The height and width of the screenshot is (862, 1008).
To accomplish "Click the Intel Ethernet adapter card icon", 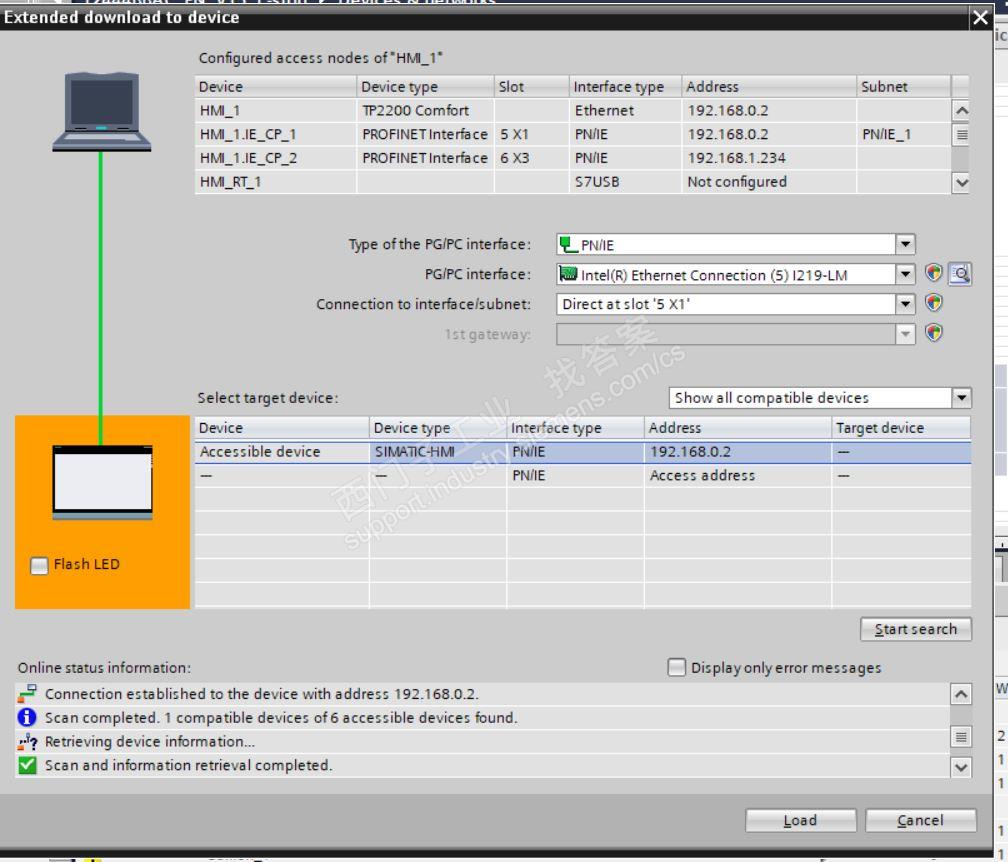I will tap(568, 274).
